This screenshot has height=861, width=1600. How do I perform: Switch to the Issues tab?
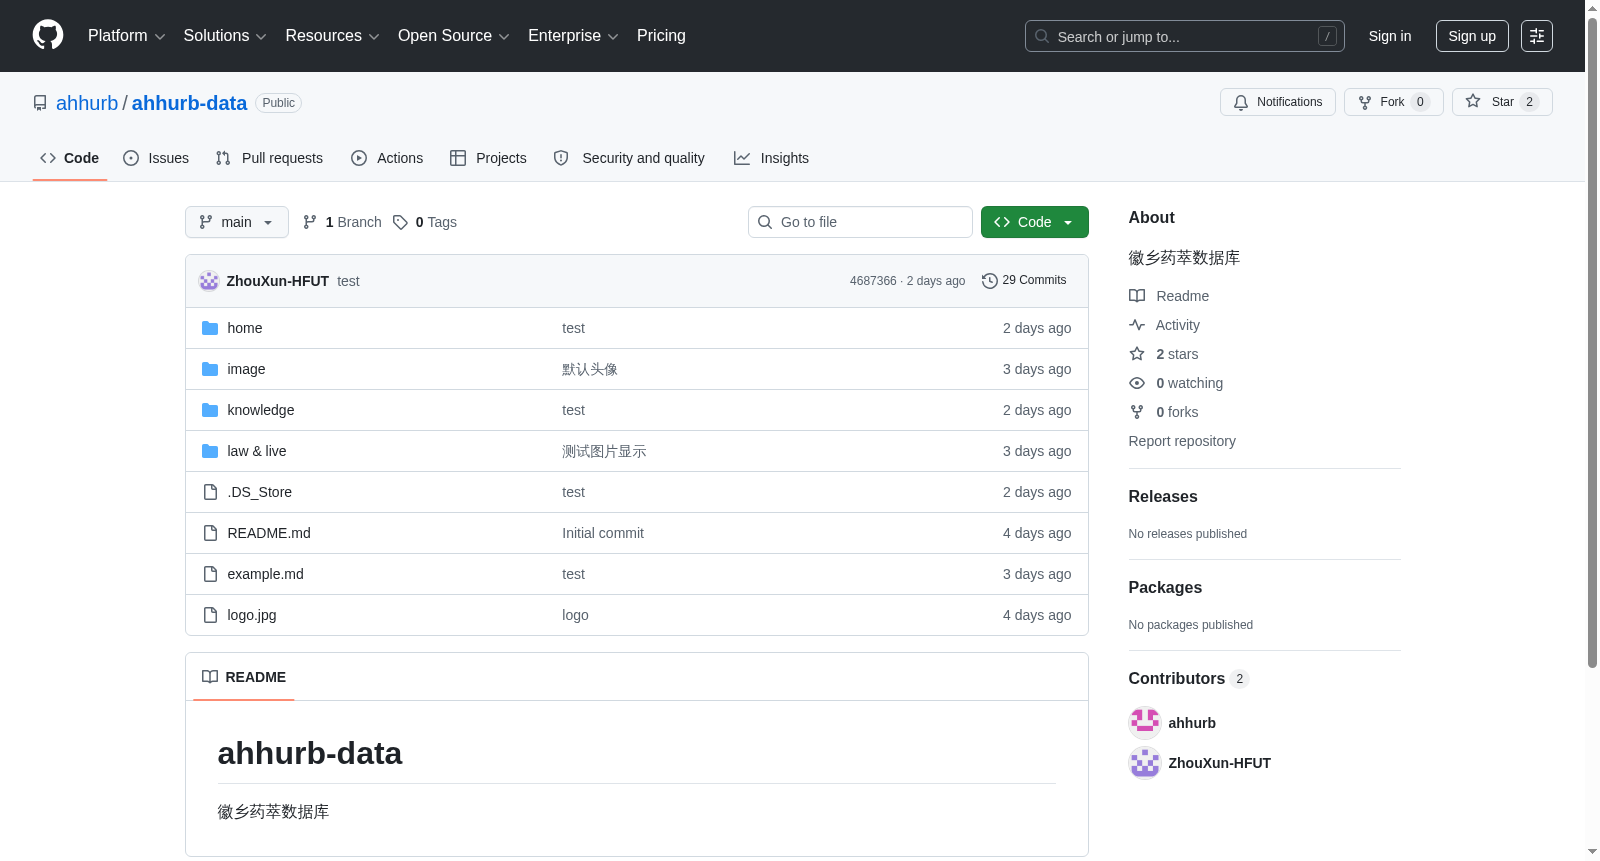click(156, 158)
